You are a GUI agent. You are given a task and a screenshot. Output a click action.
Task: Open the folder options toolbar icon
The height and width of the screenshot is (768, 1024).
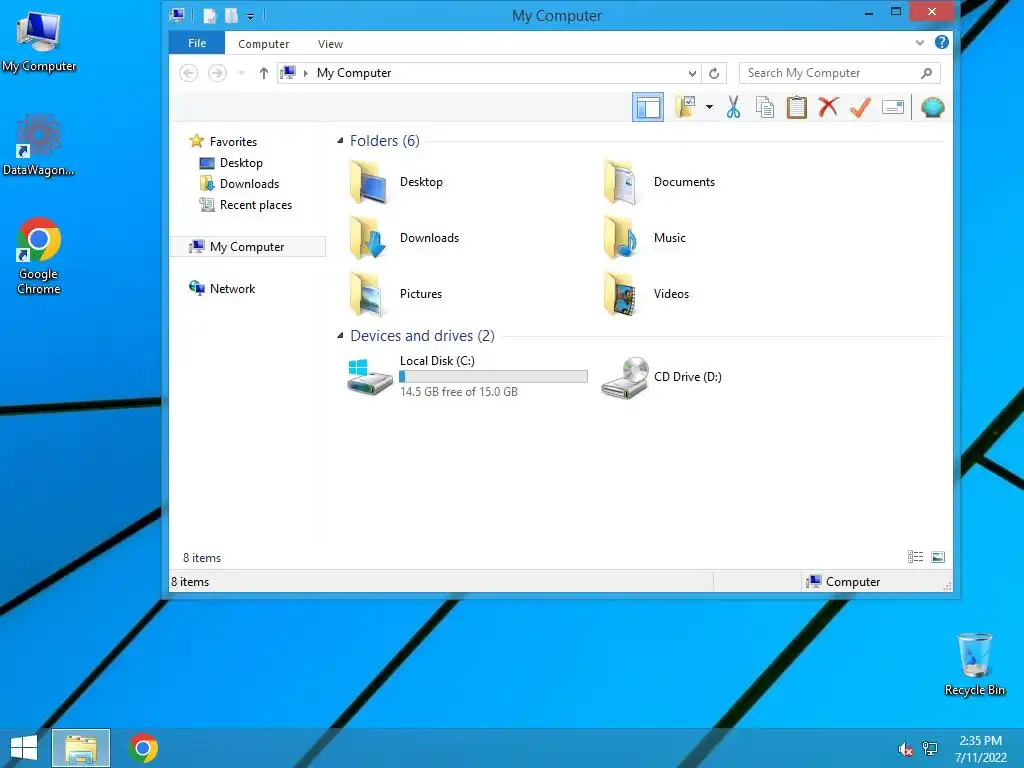coord(685,107)
